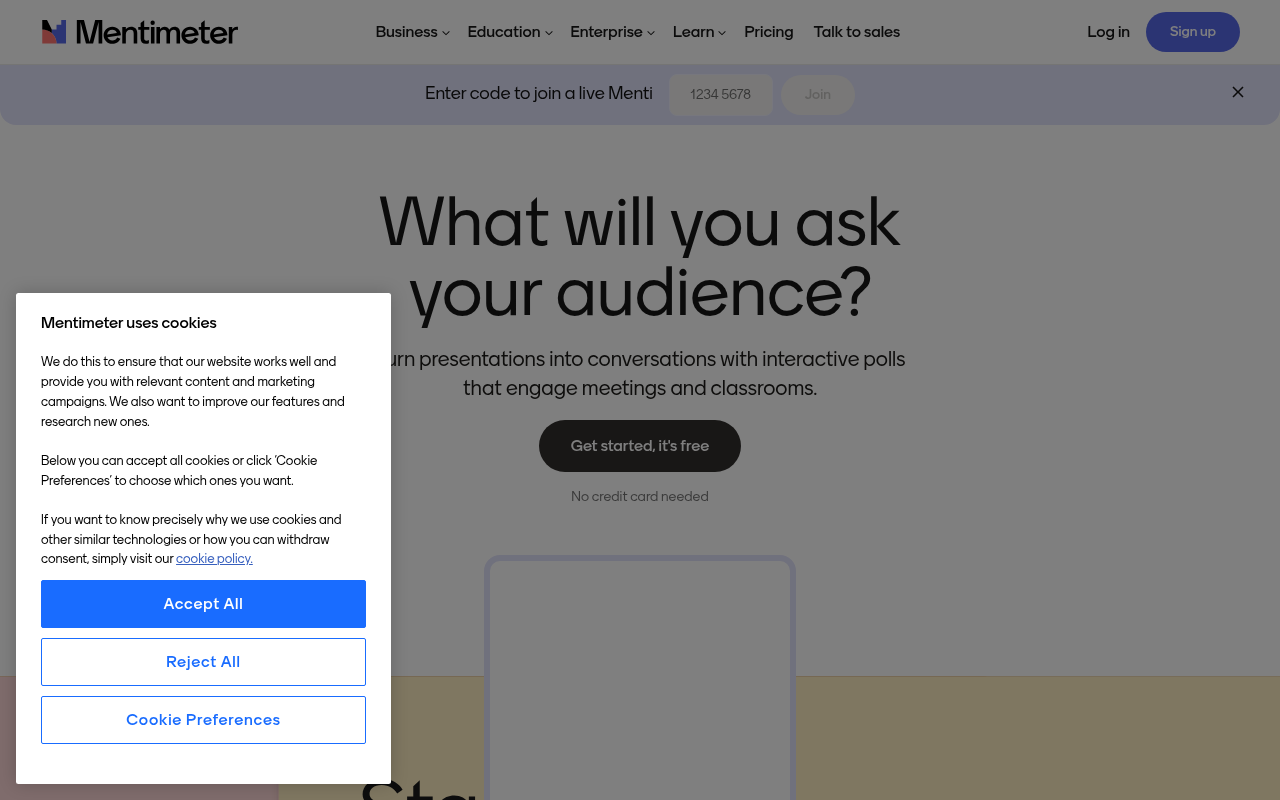Image resolution: width=1280 pixels, height=800 pixels.
Task: Click the 'Mentimeter uses cookies' heading
Action: [129, 323]
